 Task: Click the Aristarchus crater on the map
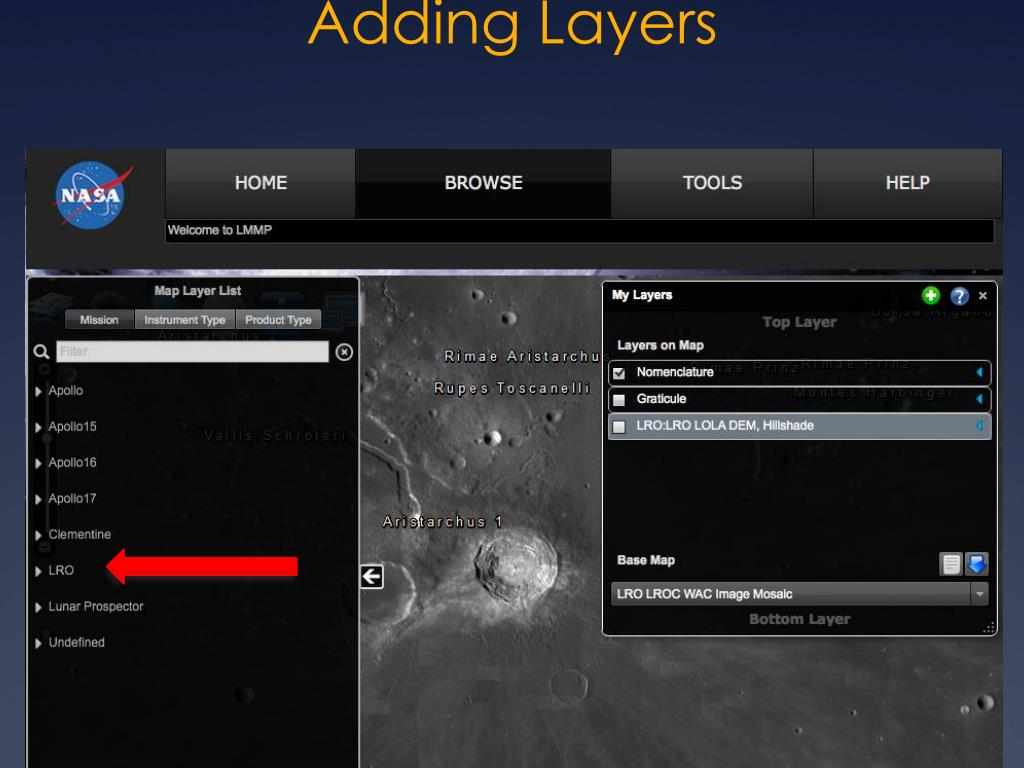(x=517, y=564)
